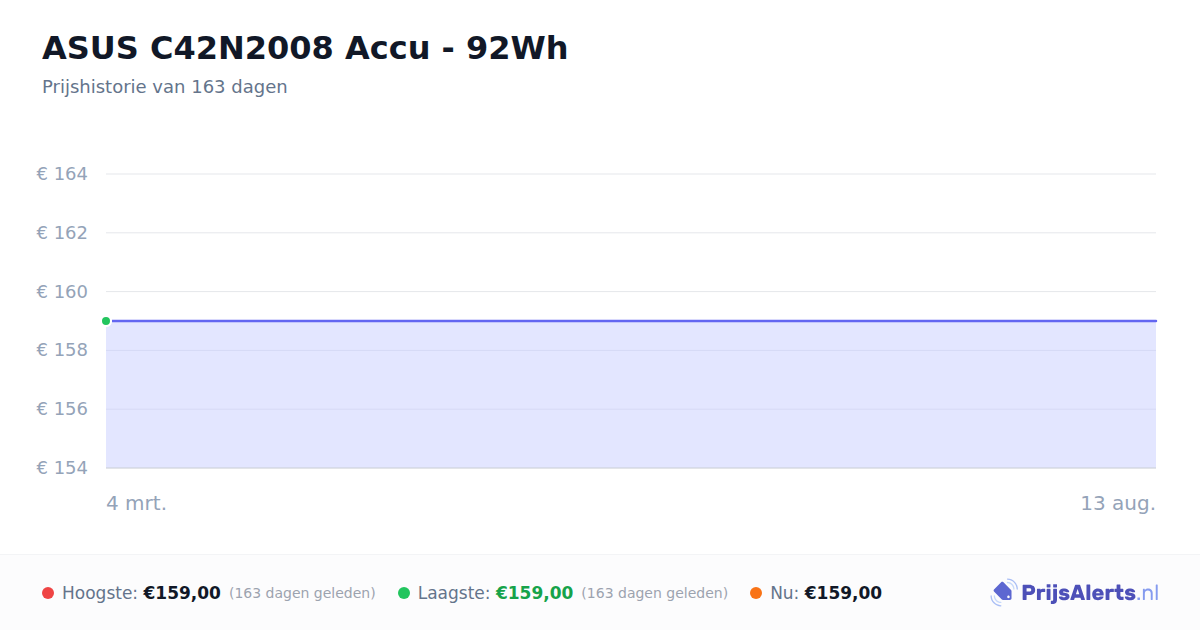Click the € 158 axis label
This screenshot has height=630, width=1200.
pyautogui.click(x=62, y=350)
